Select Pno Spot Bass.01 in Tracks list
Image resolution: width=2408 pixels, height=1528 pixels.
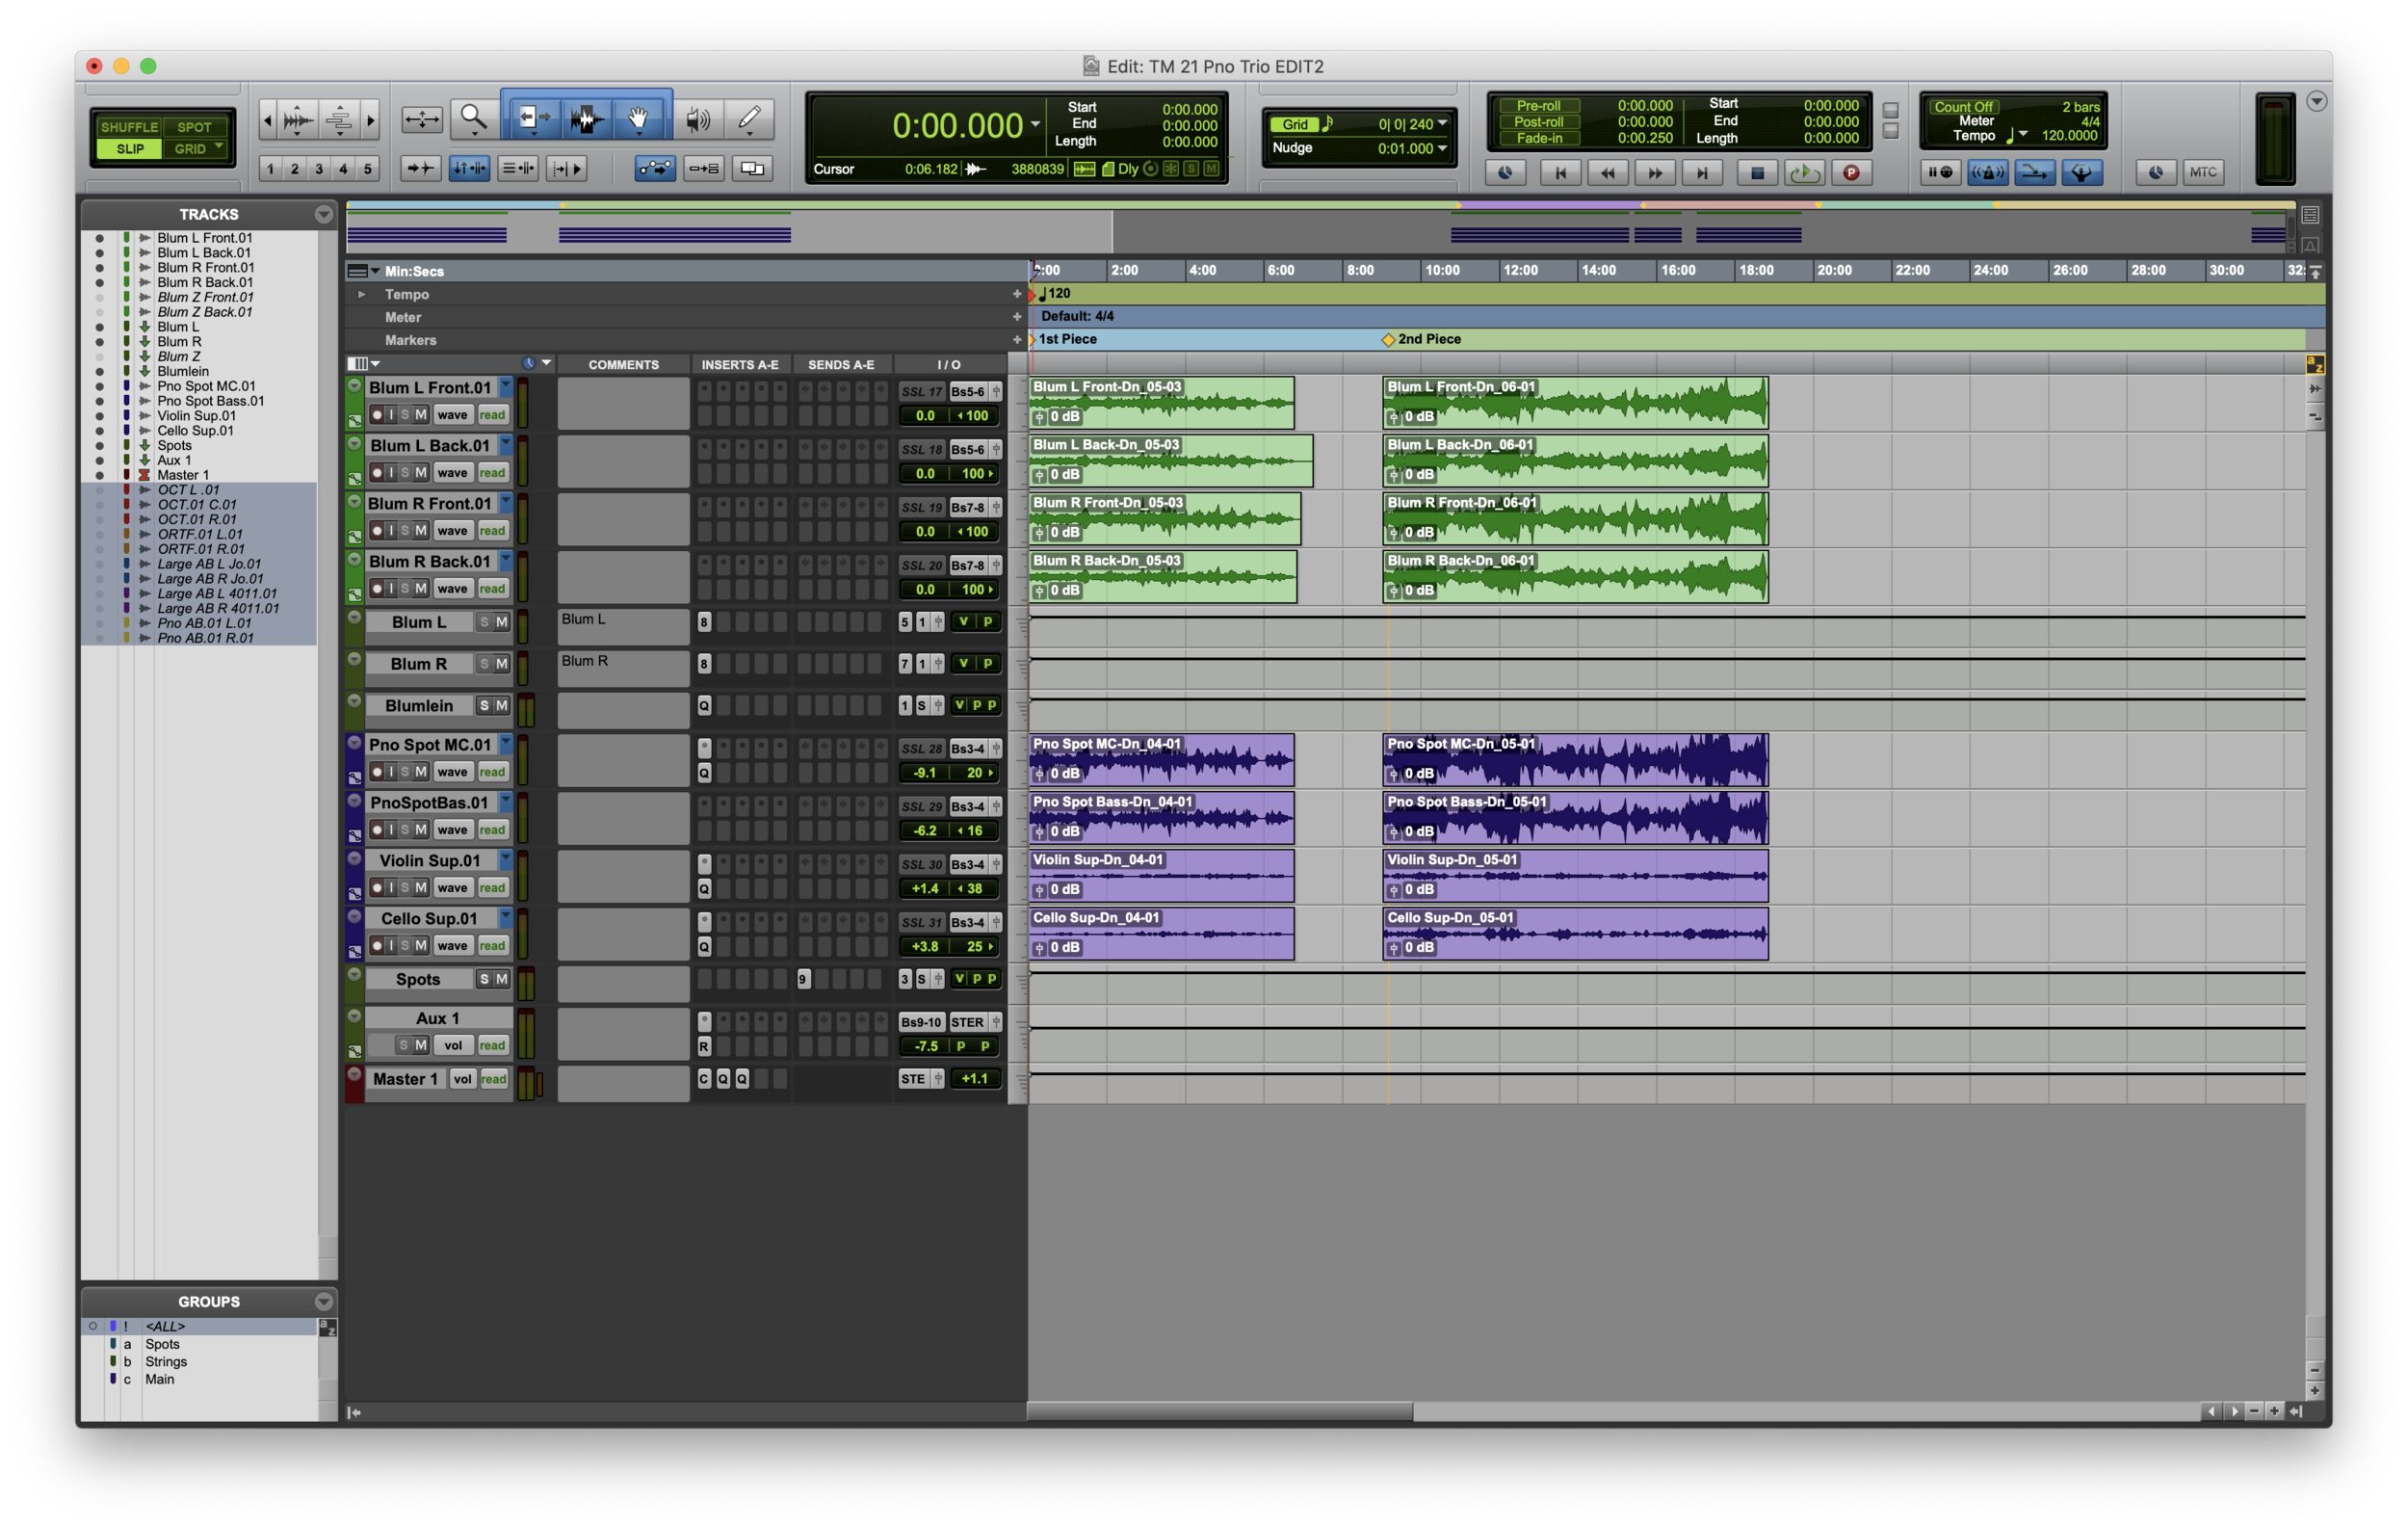(210, 401)
